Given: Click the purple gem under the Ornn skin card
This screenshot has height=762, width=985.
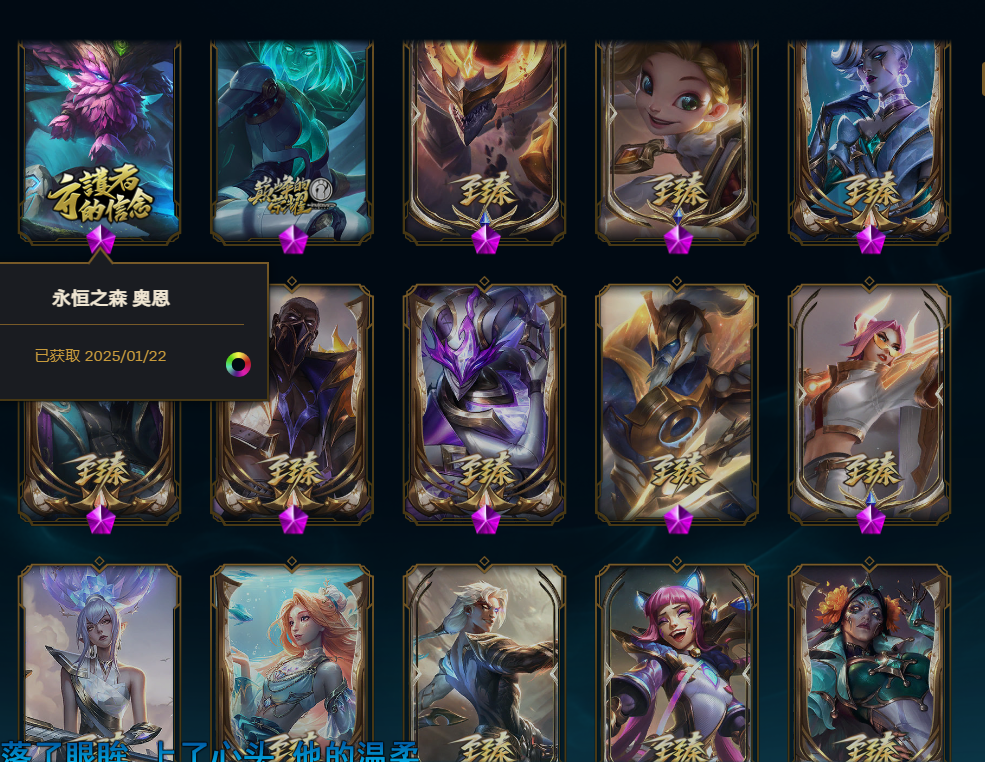Looking at the screenshot, I should coord(101,240).
